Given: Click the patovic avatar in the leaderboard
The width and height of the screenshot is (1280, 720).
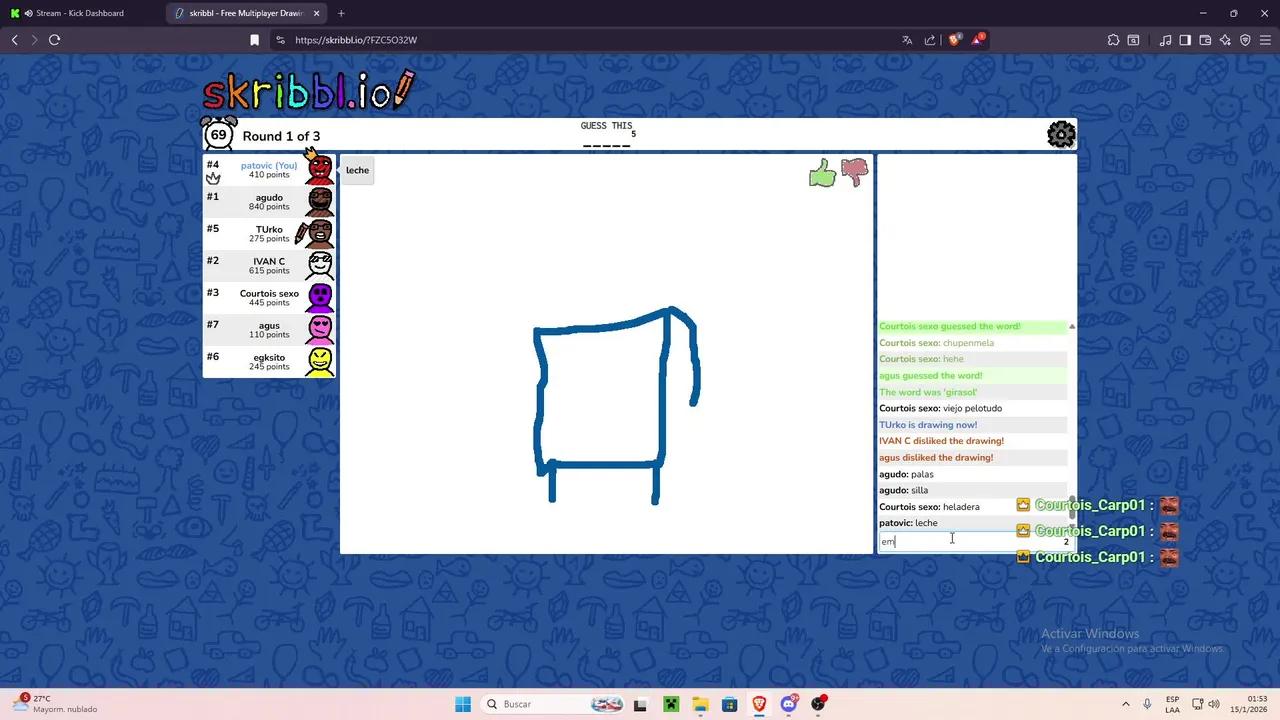Looking at the screenshot, I should (318, 169).
